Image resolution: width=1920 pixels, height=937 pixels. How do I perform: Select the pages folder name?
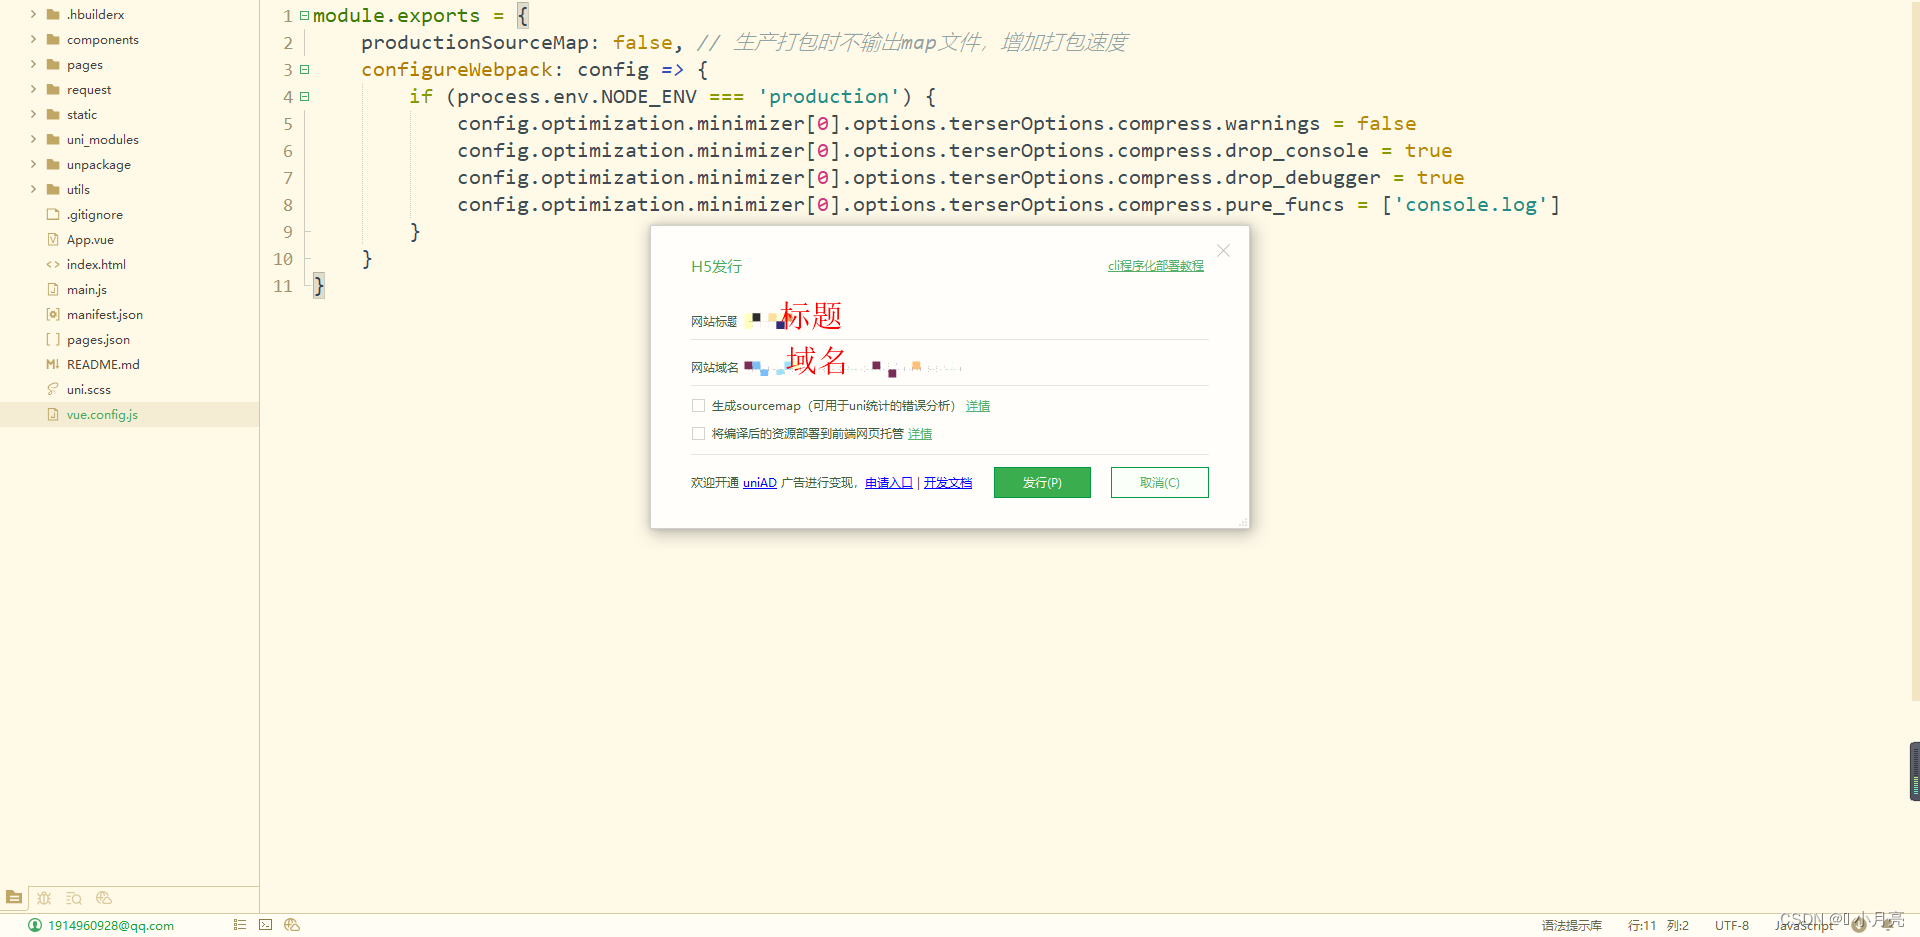85,64
